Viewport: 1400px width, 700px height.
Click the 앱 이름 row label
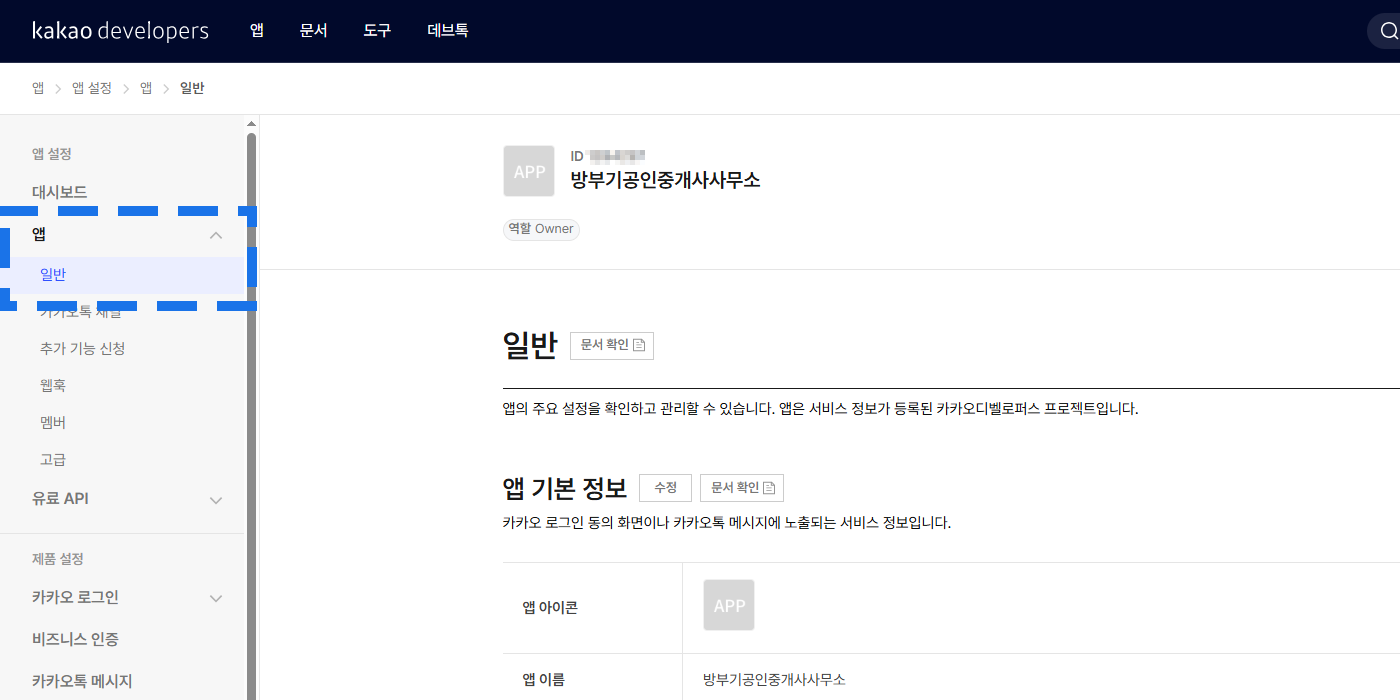pyautogui.click(x=544, y=680)
